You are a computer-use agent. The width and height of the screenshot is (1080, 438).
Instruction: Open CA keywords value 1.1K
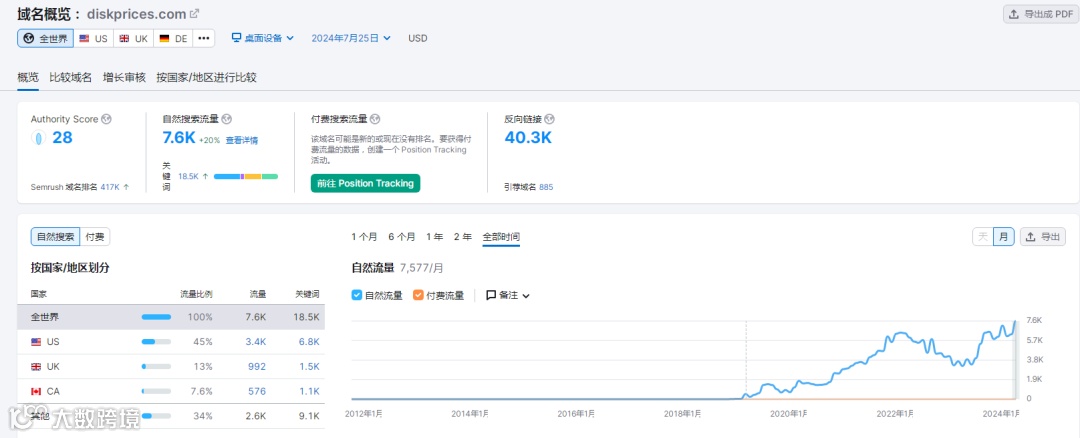click(x=309, y=391)
